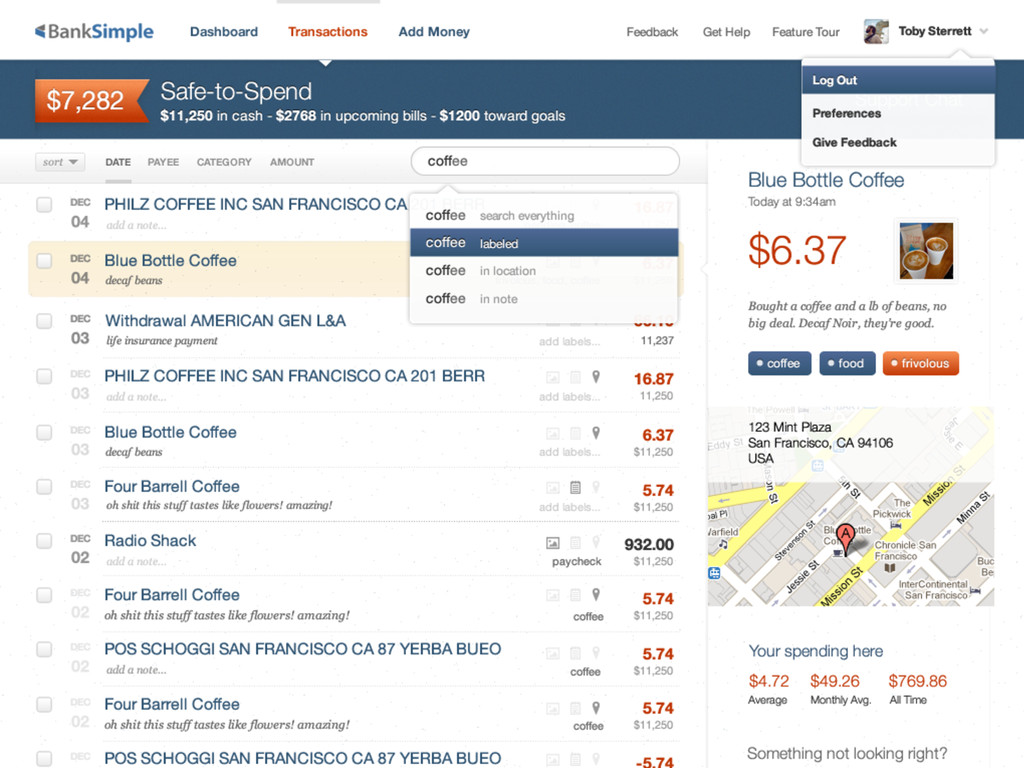Open the Transactions section
Screen dimensions: 1024x768
pyautogui.click(x=328, y=31)
